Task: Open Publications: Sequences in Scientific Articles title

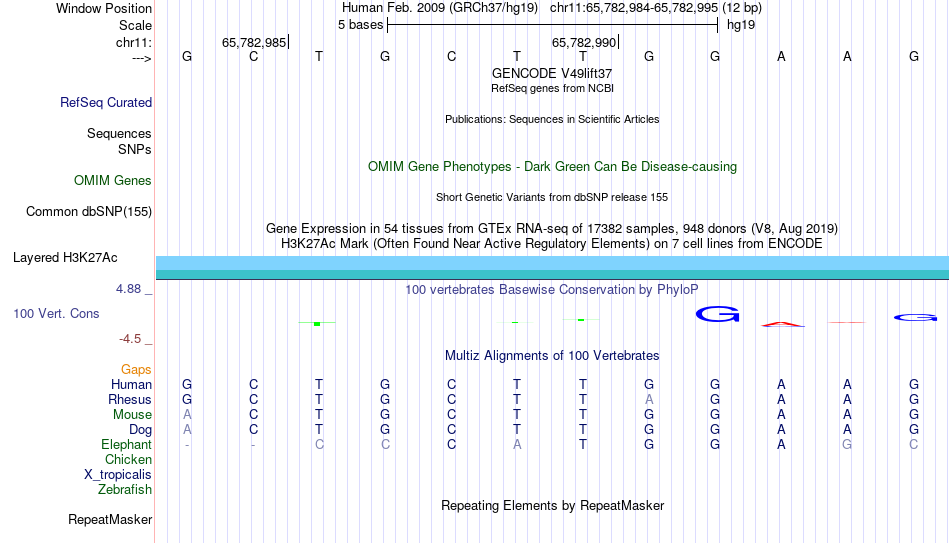Action: pos(552,119)
